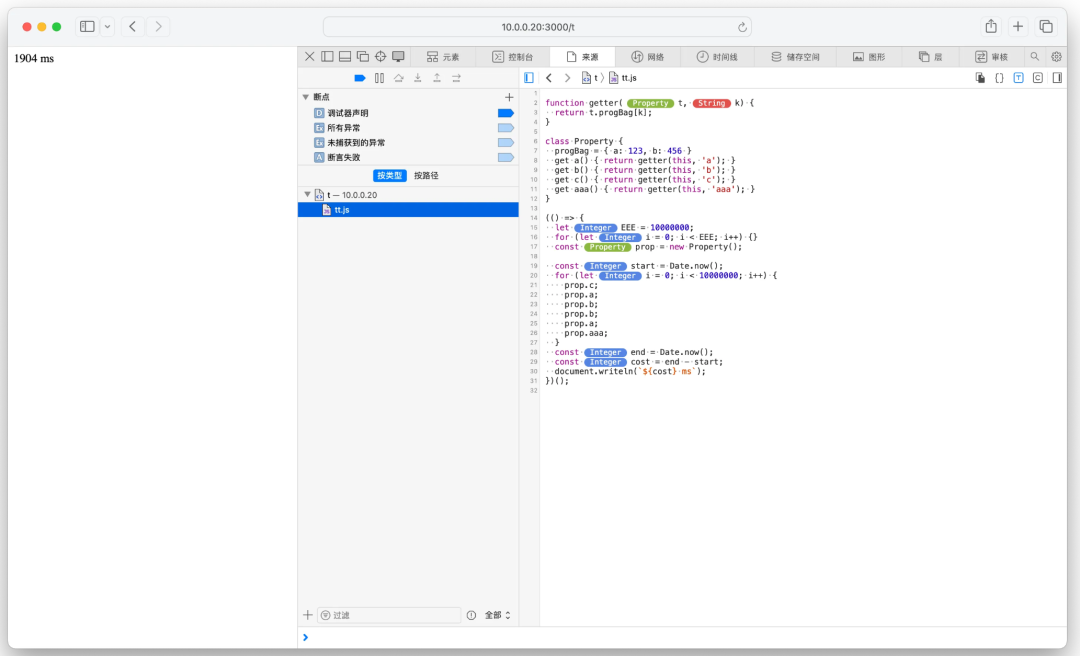Viewport: 1080px width, 656px height.
Task: Toggle the 所有异常 breakpoint marker
Action: click(505, 128)
